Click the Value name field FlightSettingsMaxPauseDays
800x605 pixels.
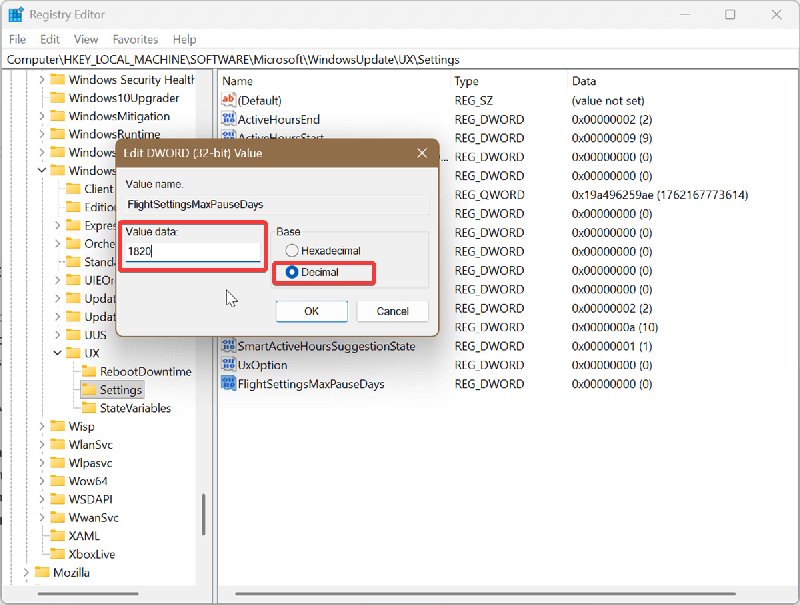[x=278, y=205]
